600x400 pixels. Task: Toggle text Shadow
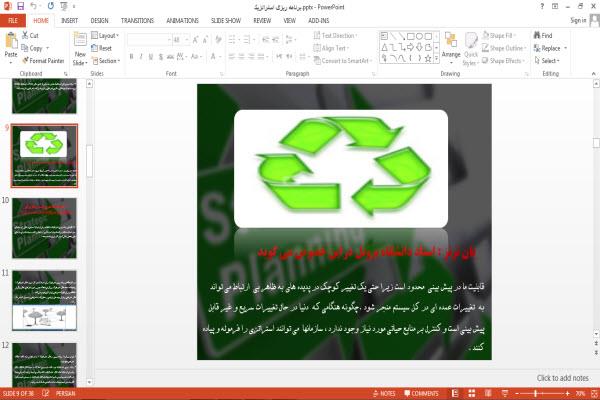click(x=161, y=57)
